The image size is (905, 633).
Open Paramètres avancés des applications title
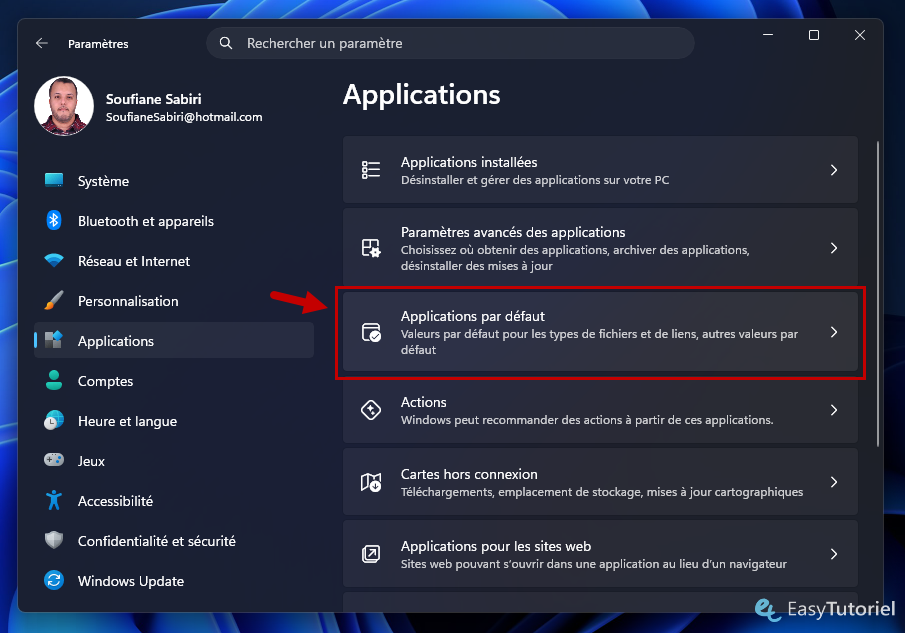click(513, 232)
